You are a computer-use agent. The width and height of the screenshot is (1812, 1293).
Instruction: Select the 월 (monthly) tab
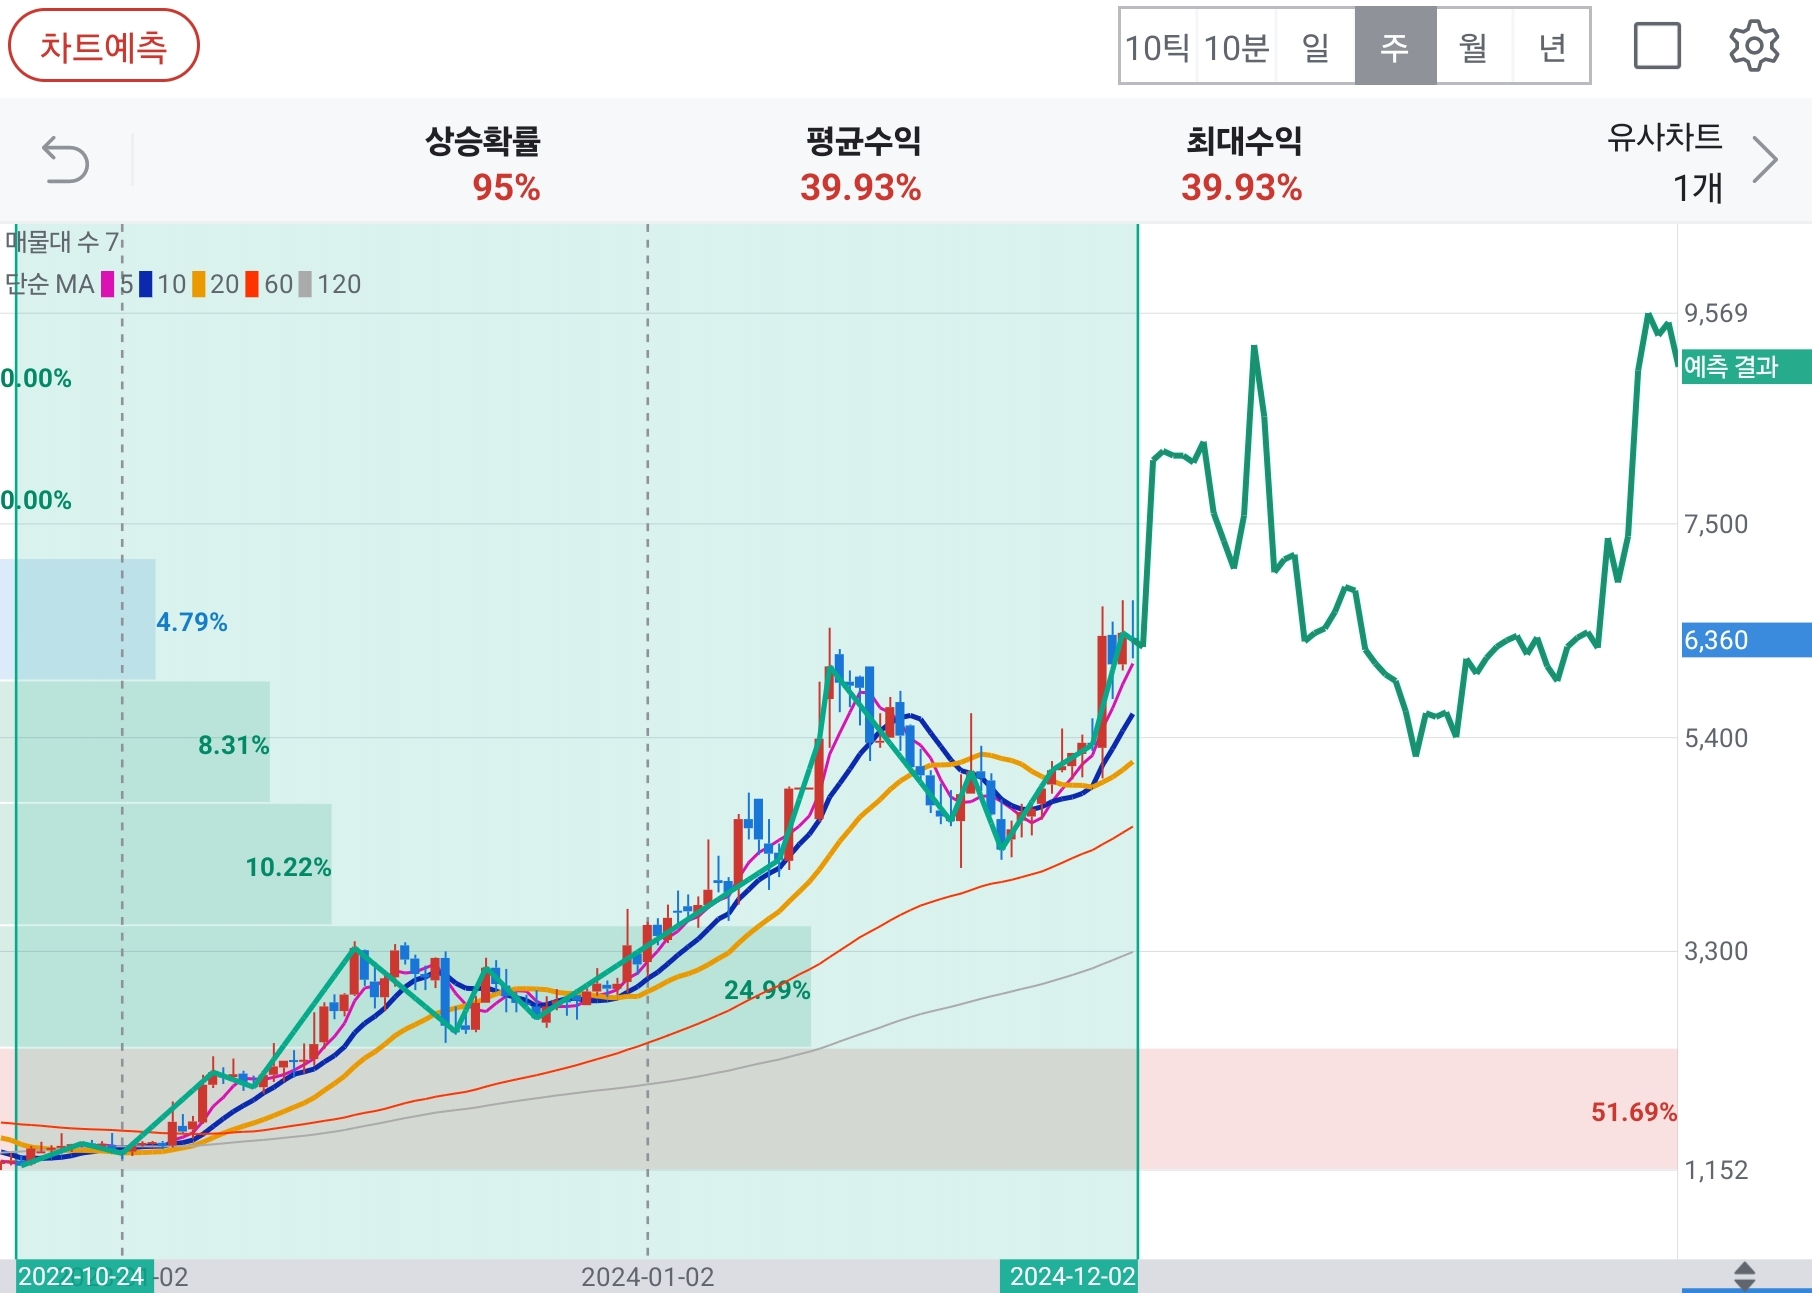[x=1474, y=47]
